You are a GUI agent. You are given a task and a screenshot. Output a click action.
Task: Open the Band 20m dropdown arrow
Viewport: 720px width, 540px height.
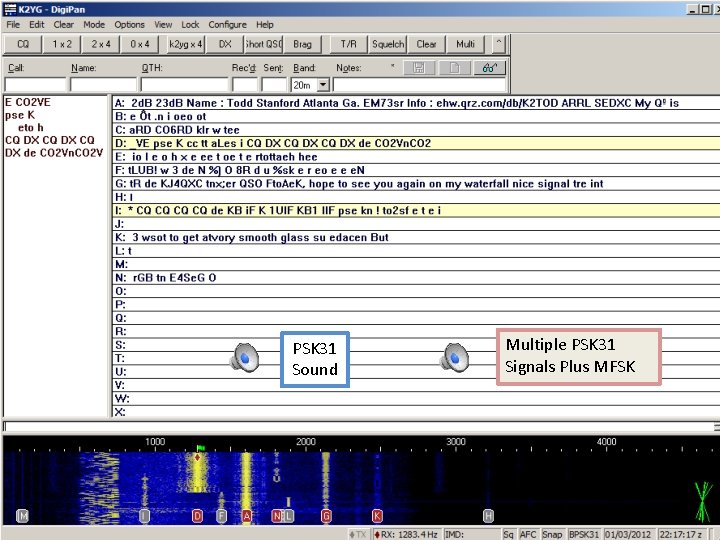point(323,85)
